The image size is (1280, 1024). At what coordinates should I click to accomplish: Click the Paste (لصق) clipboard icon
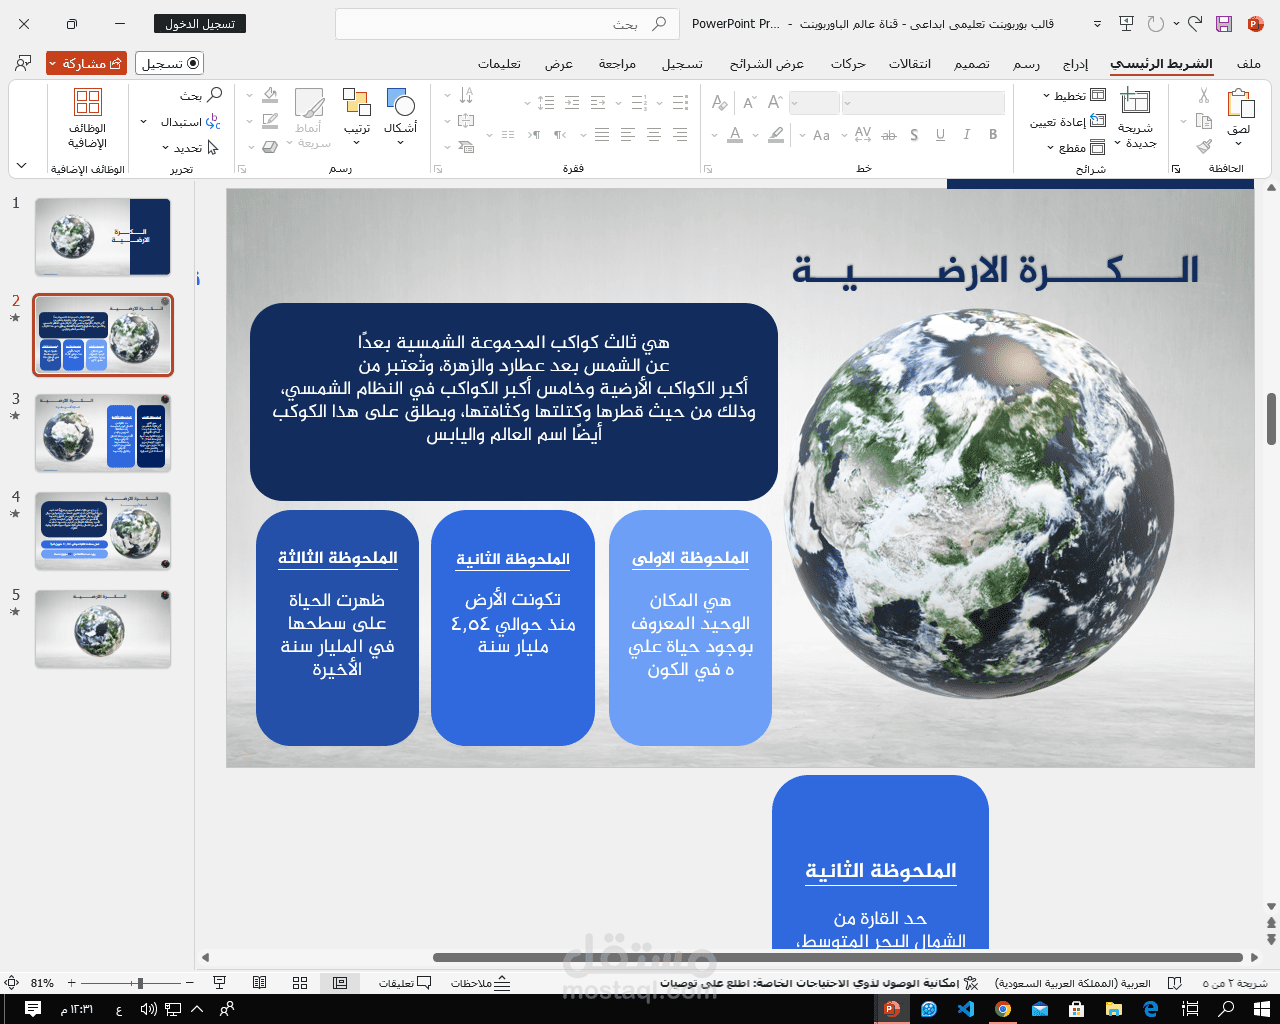coord(1240,105)
